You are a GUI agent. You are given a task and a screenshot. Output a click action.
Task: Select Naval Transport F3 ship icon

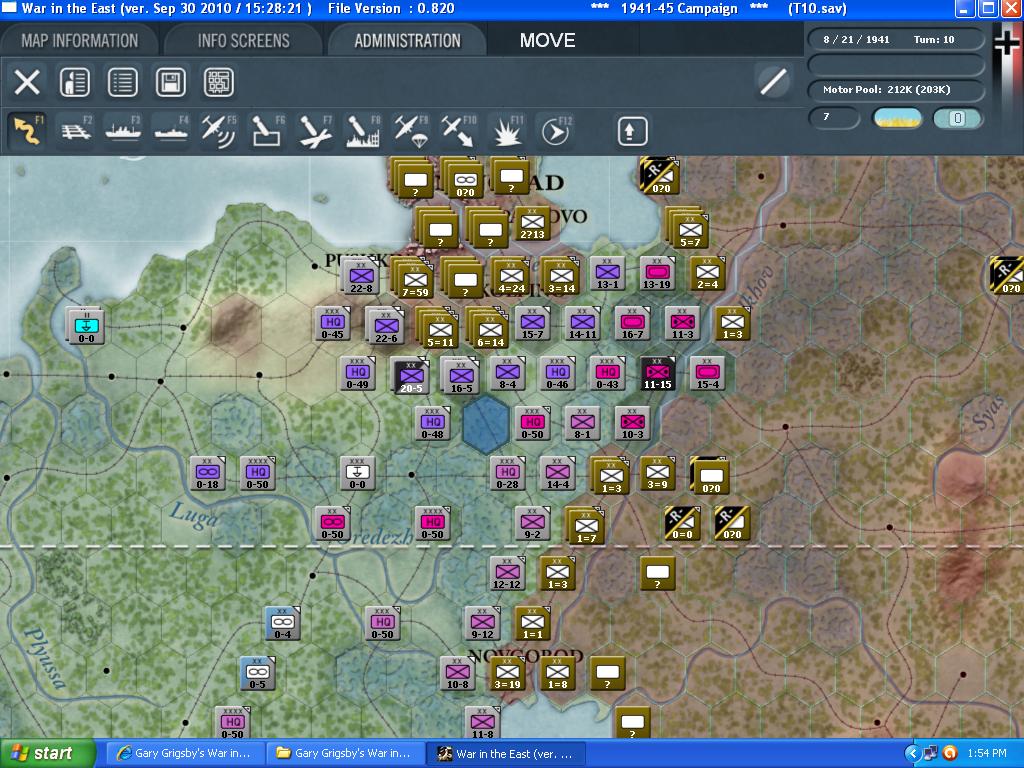pyautogui.click(x=123, y=131)
